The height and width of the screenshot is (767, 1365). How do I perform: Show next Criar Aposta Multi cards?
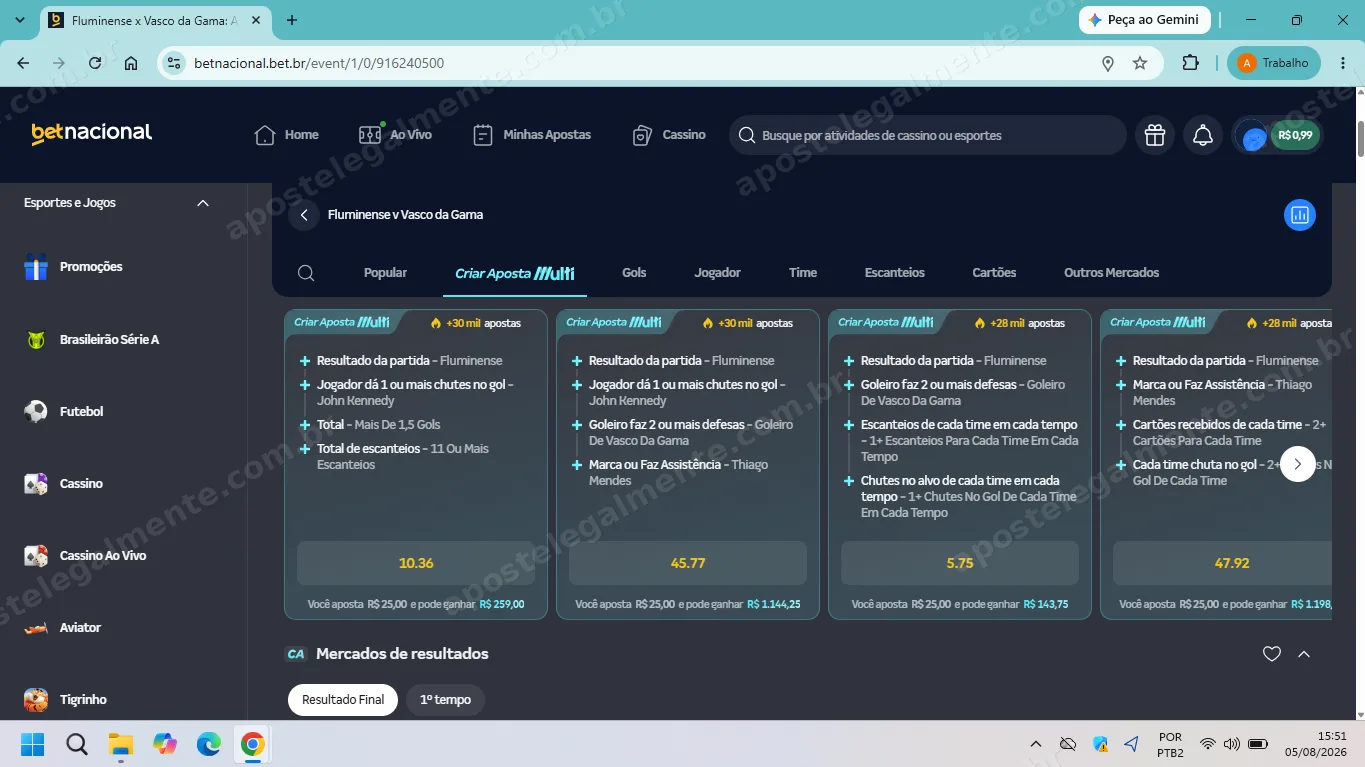click(x=1298, y=464)
